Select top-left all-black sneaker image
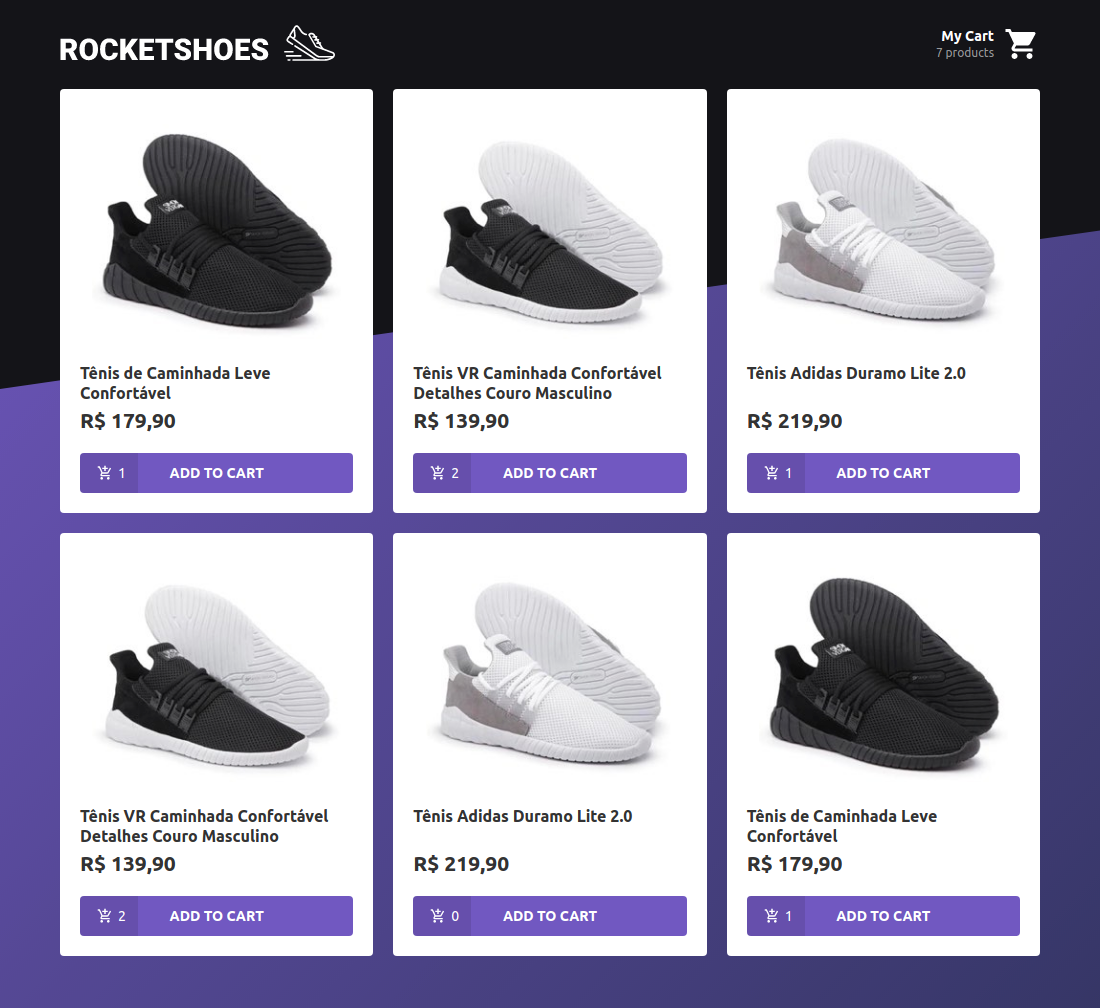This screenshot has width=1100, height=1008. (x=216, y=230)
